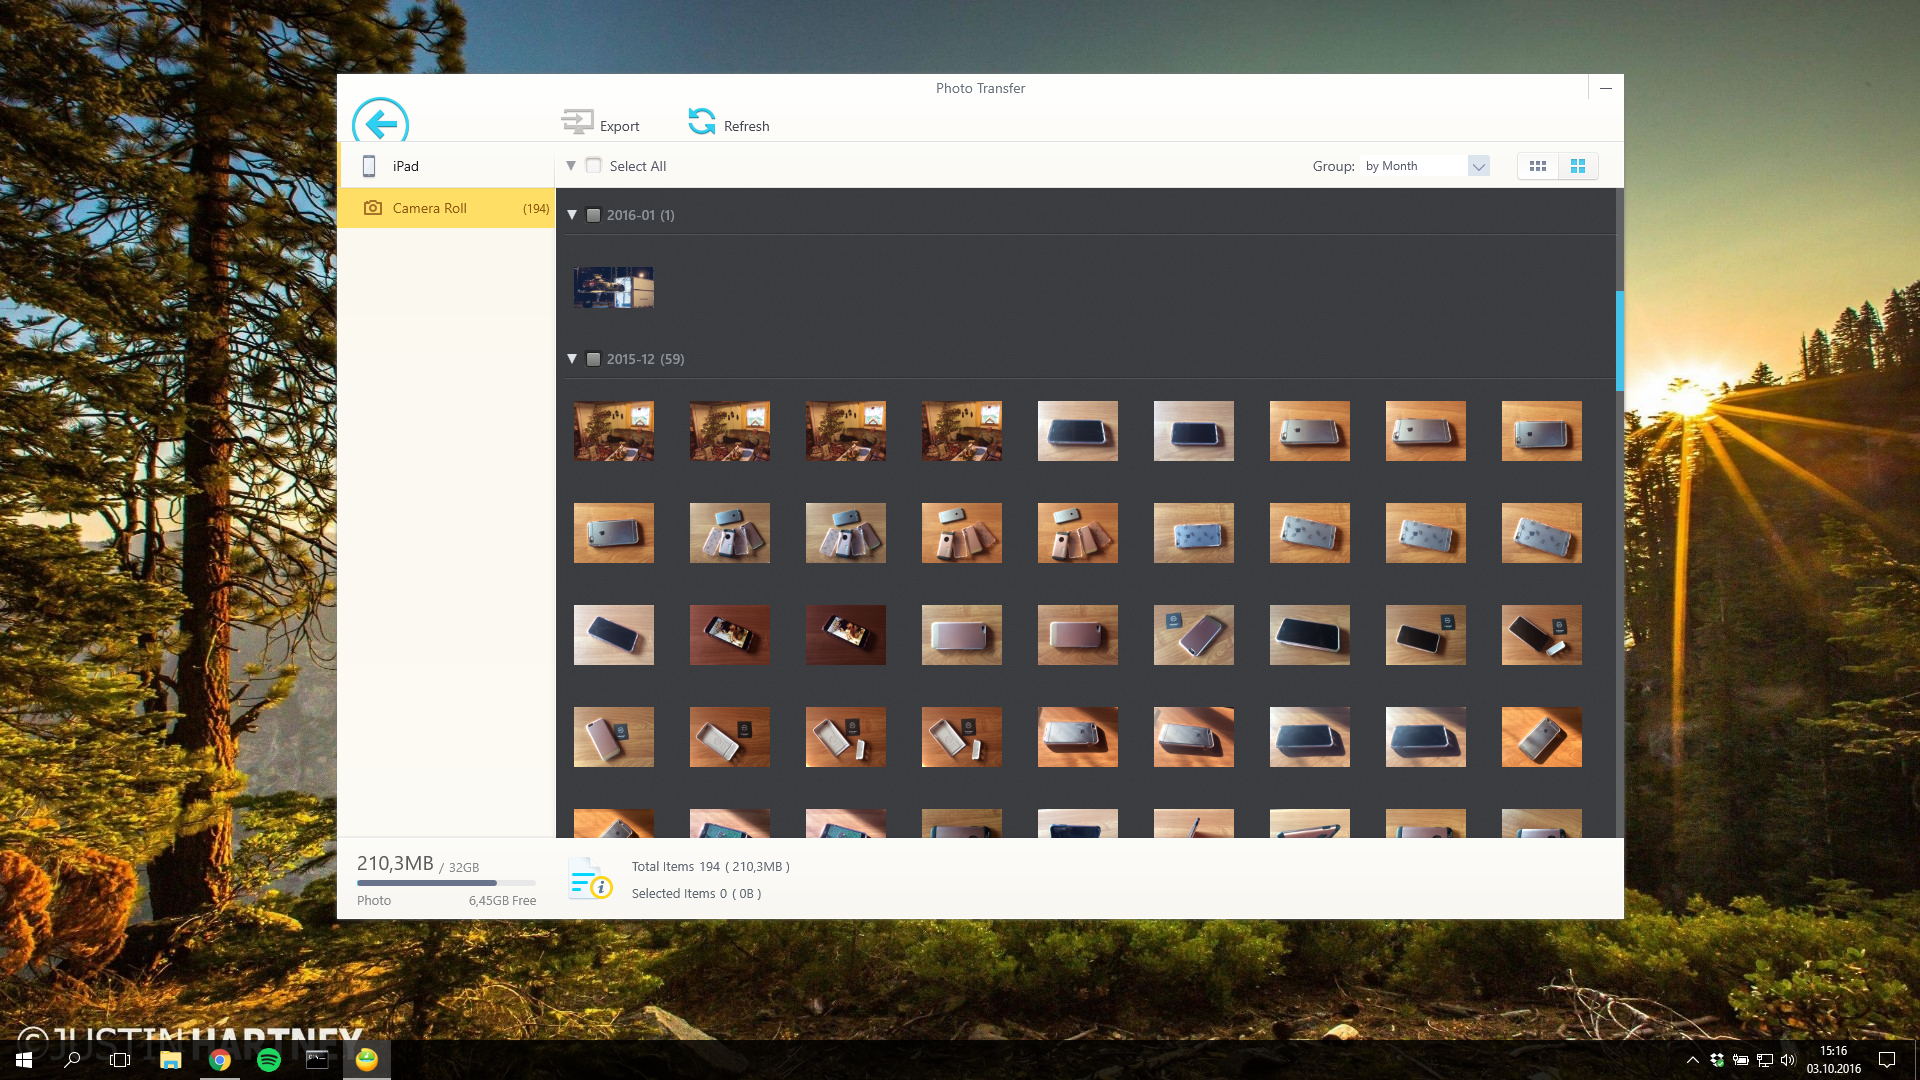
Task: Collapse the 2015-12 group triangle
Action: pyautogui.click(x=572, y=359)
